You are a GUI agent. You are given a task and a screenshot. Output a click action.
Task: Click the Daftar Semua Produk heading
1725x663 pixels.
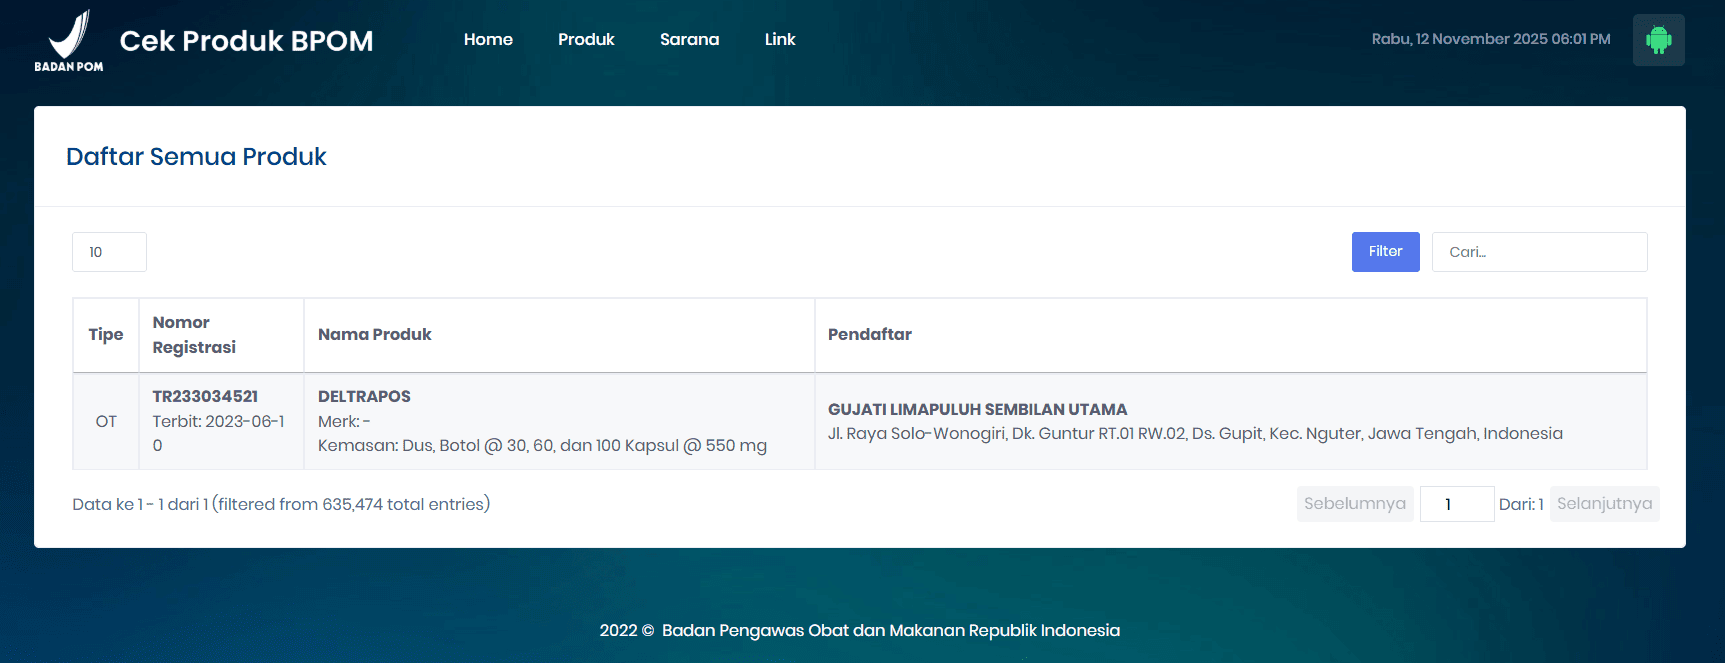click(196, 157)
